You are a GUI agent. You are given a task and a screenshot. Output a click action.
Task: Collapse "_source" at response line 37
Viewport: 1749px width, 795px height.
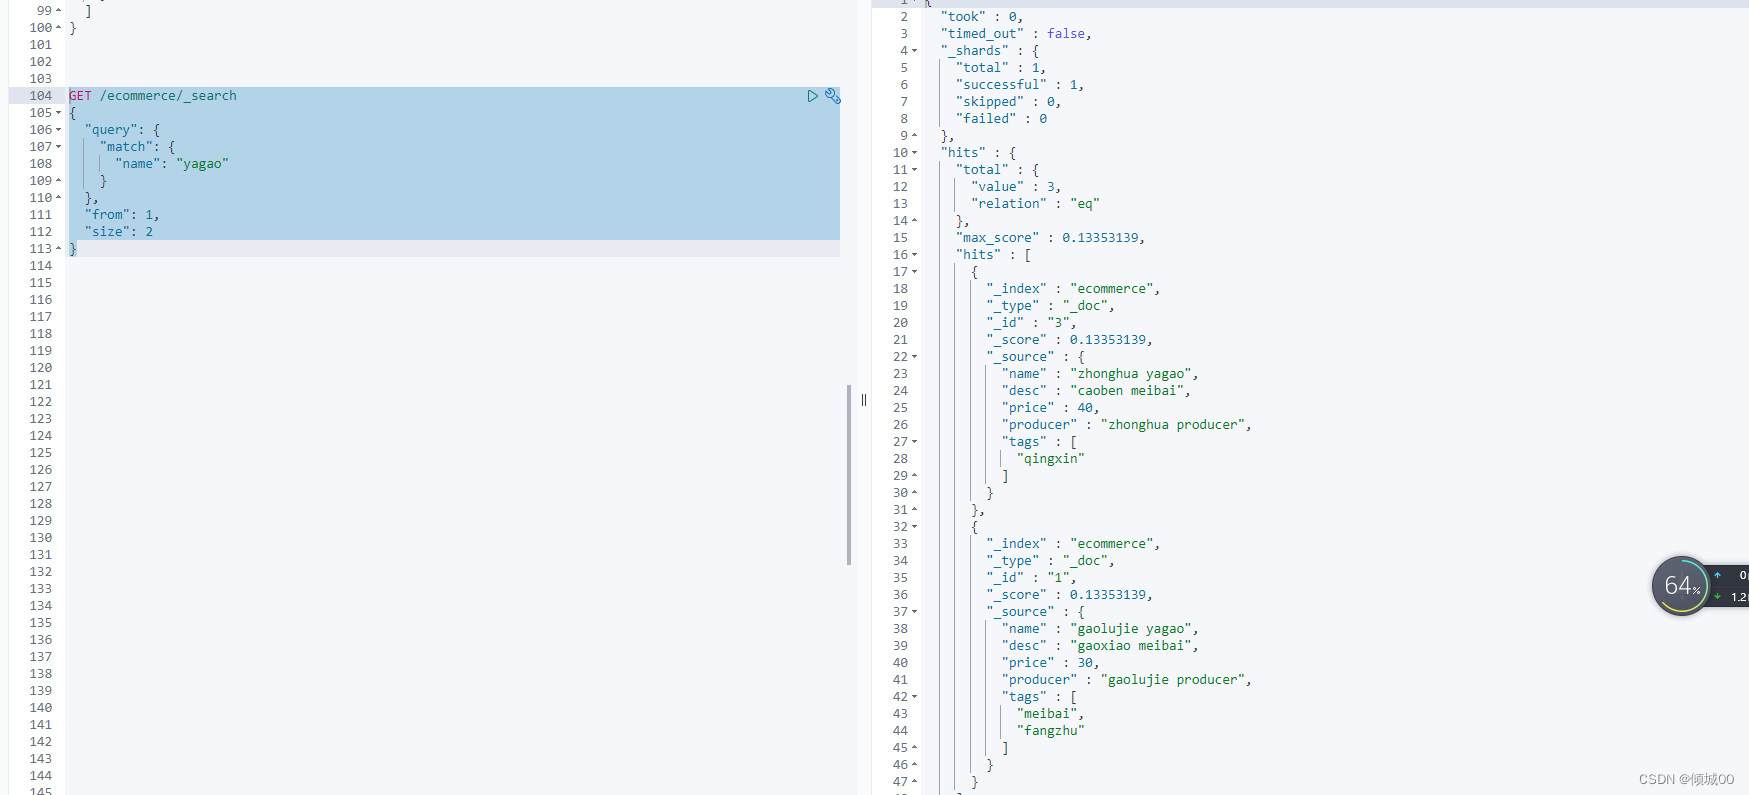pyautogui.click(x=914, y=612)
